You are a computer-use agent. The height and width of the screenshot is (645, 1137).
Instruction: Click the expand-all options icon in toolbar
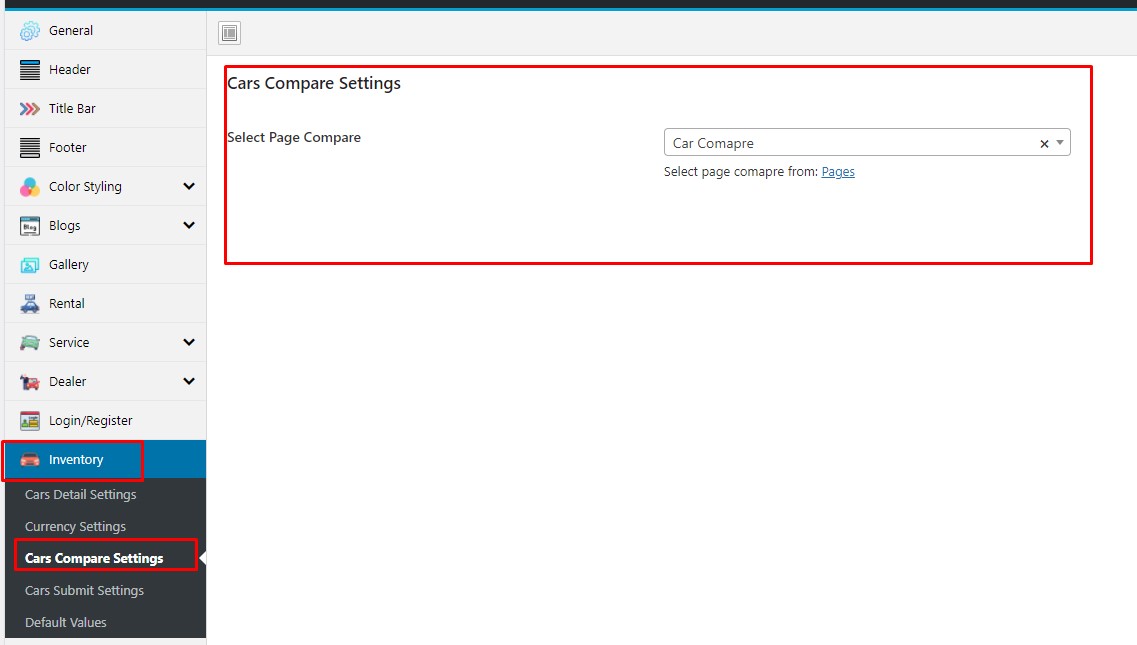click(230, 34)
